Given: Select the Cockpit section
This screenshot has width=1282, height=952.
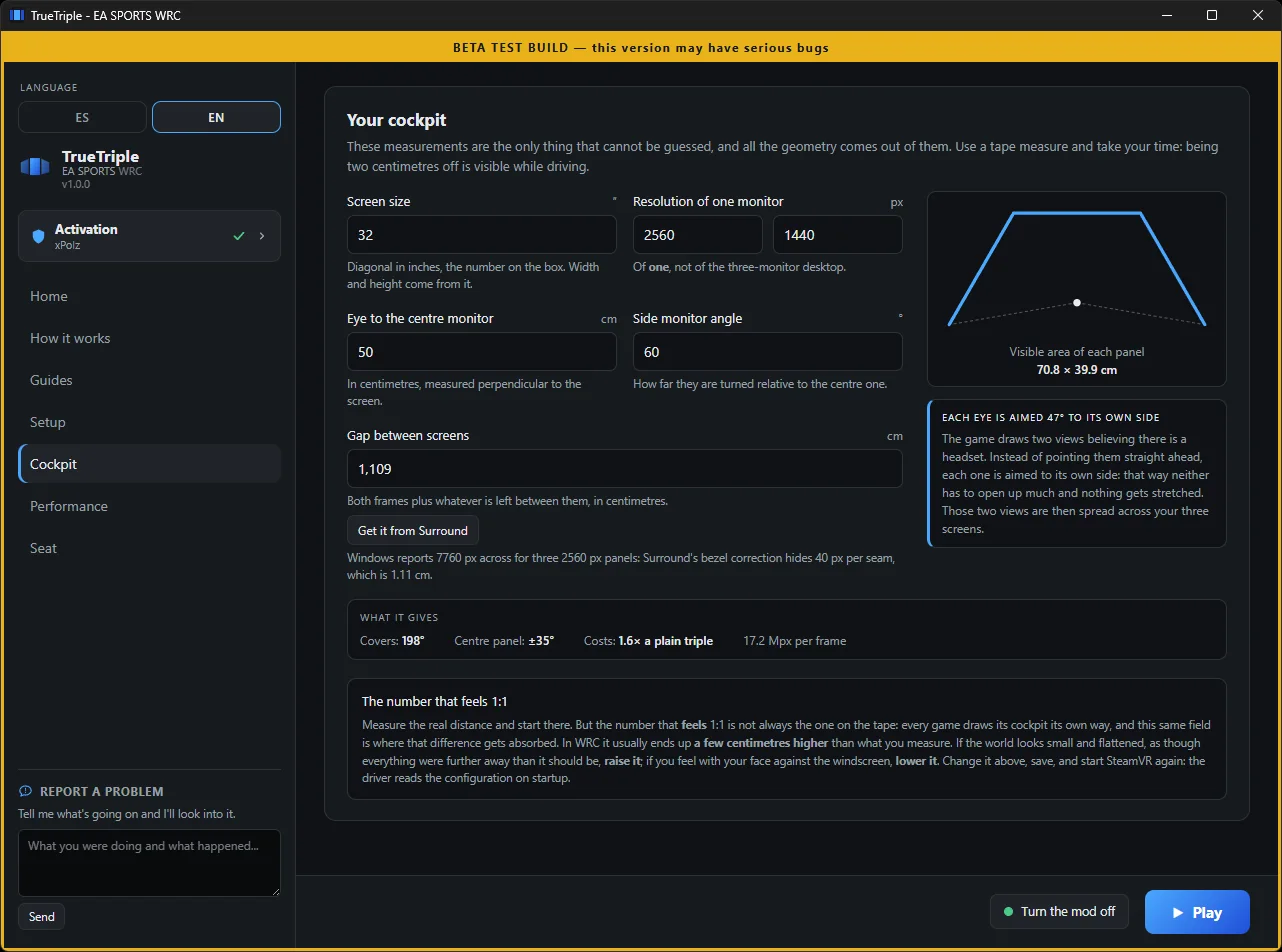Looking at the screenshot, I should coord(150,464).
